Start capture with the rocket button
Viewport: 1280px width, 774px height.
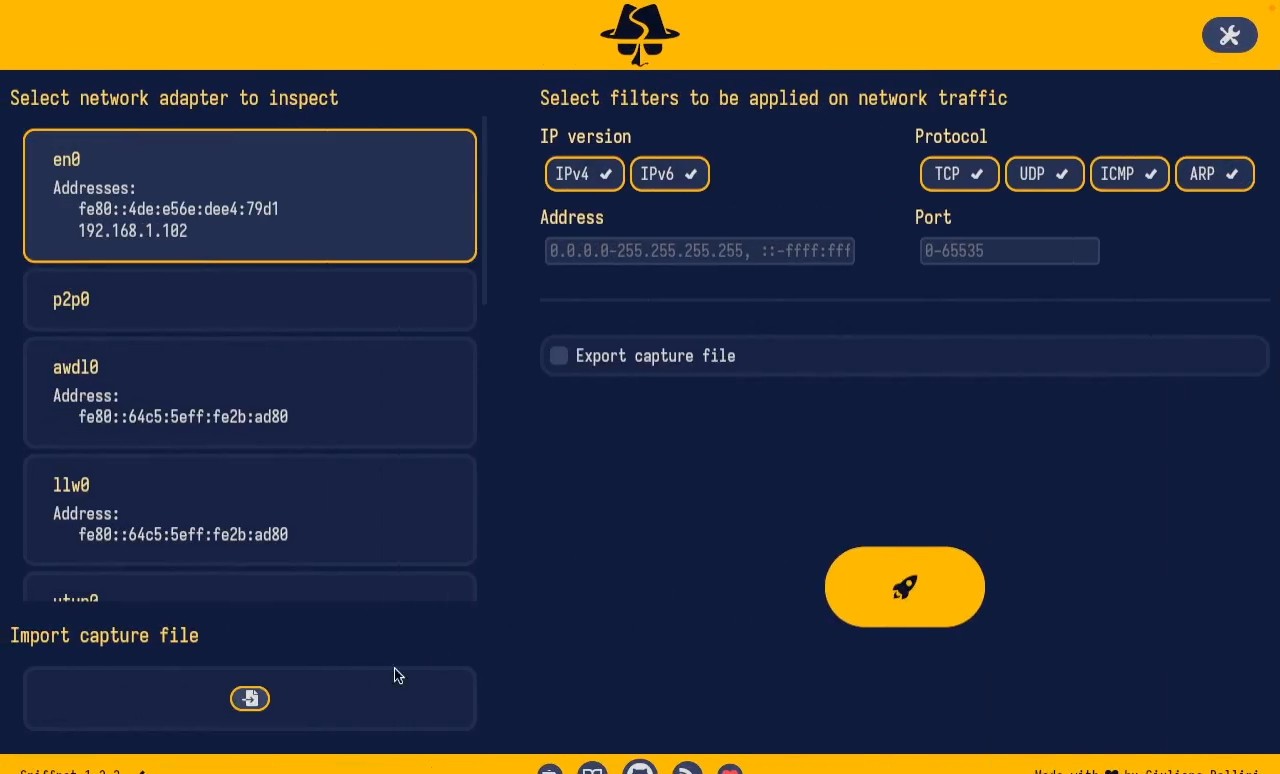pos(904,587)
